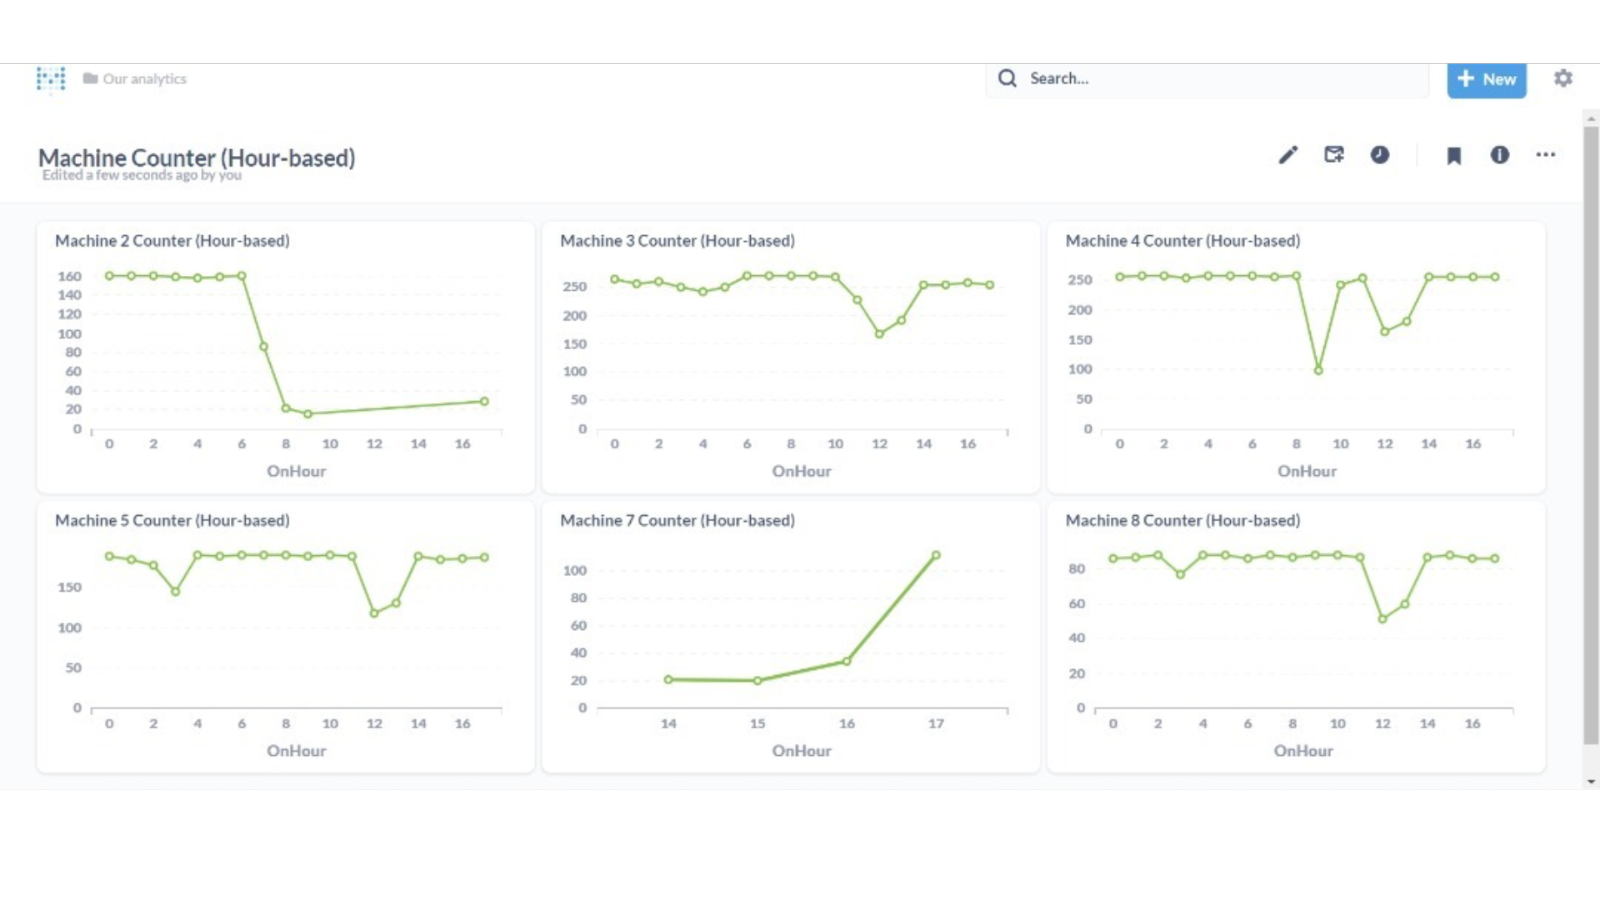
Task: Click the OnHour axis label in Machine 8 chart
Action: (x=1303, y=751)
